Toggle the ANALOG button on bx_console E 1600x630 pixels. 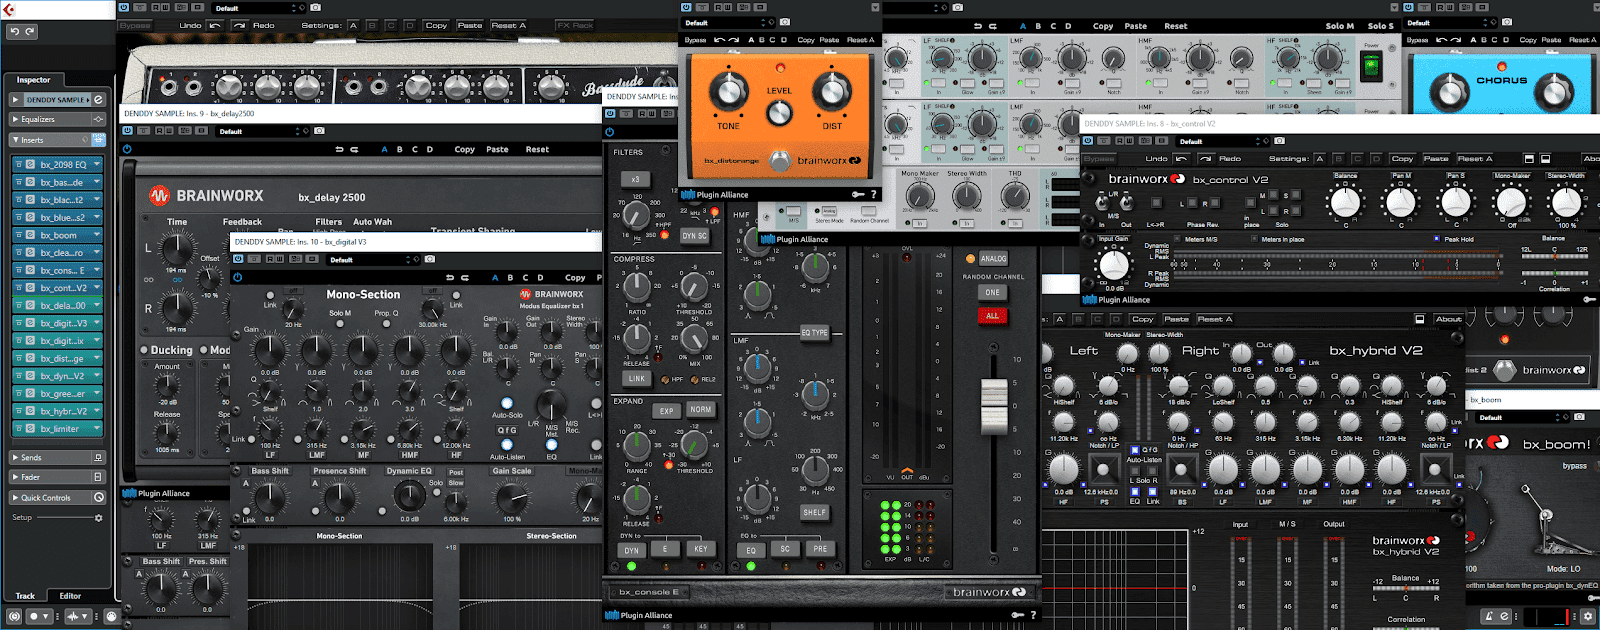[x=993, y=258]
